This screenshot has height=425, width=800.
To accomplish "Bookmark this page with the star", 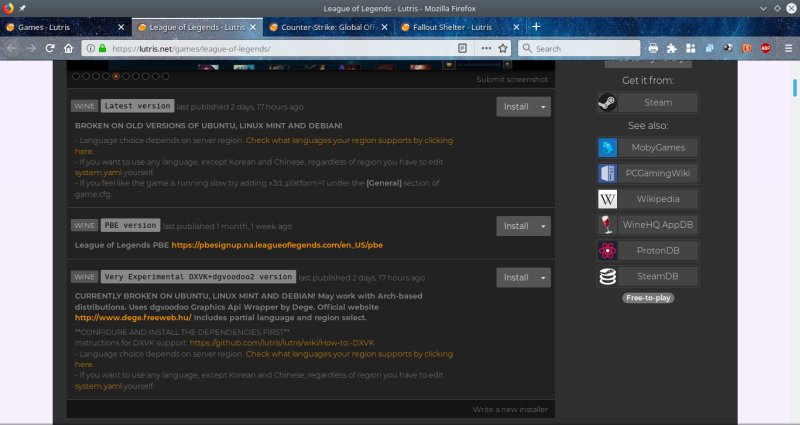I will point(503,48).
